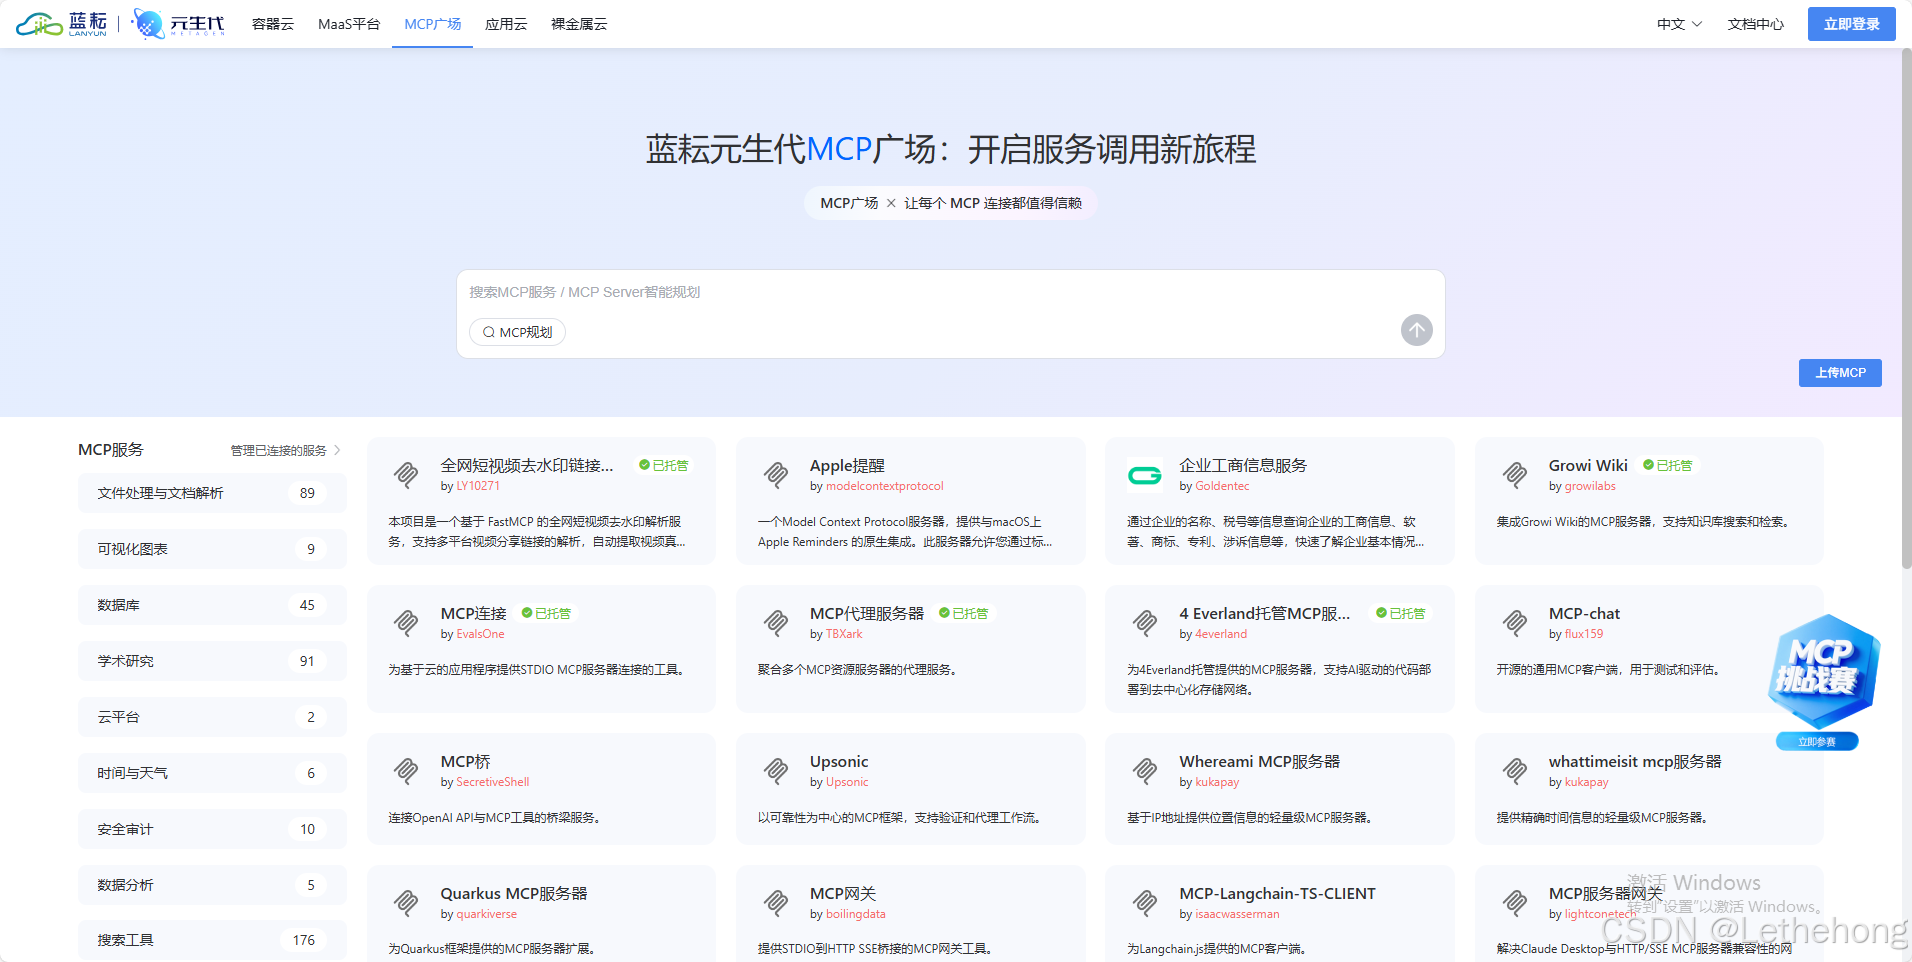The width and height of the screenshot is (1912, 962).
Task: Open author link SecretiveShell
Action: [x=493, y=782]
